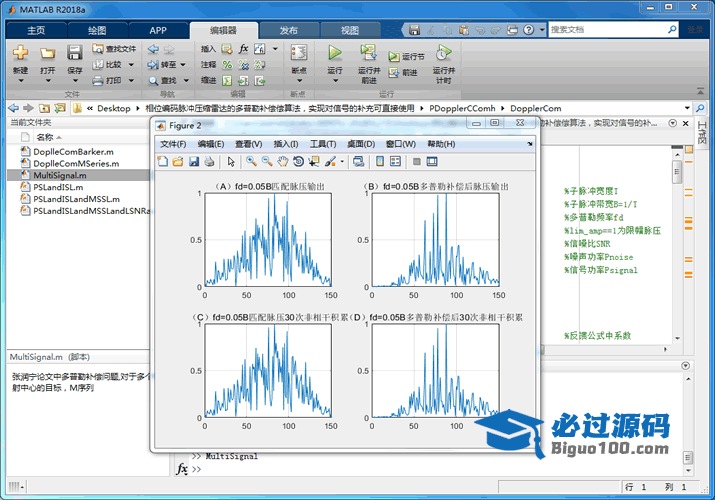This screenshot has height=500, width=715.
Task: Open the Run (运行) dropdown arrow
Action: 335,81
